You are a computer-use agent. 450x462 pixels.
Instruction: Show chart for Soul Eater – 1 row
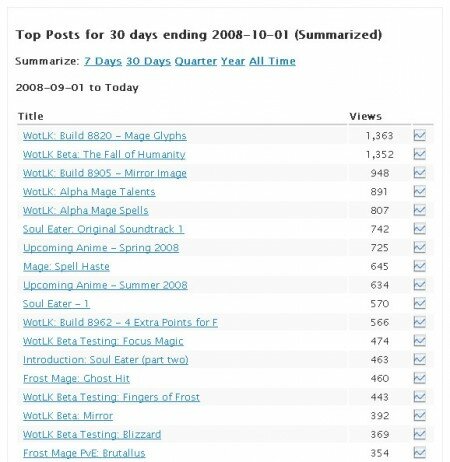point(420,303)
